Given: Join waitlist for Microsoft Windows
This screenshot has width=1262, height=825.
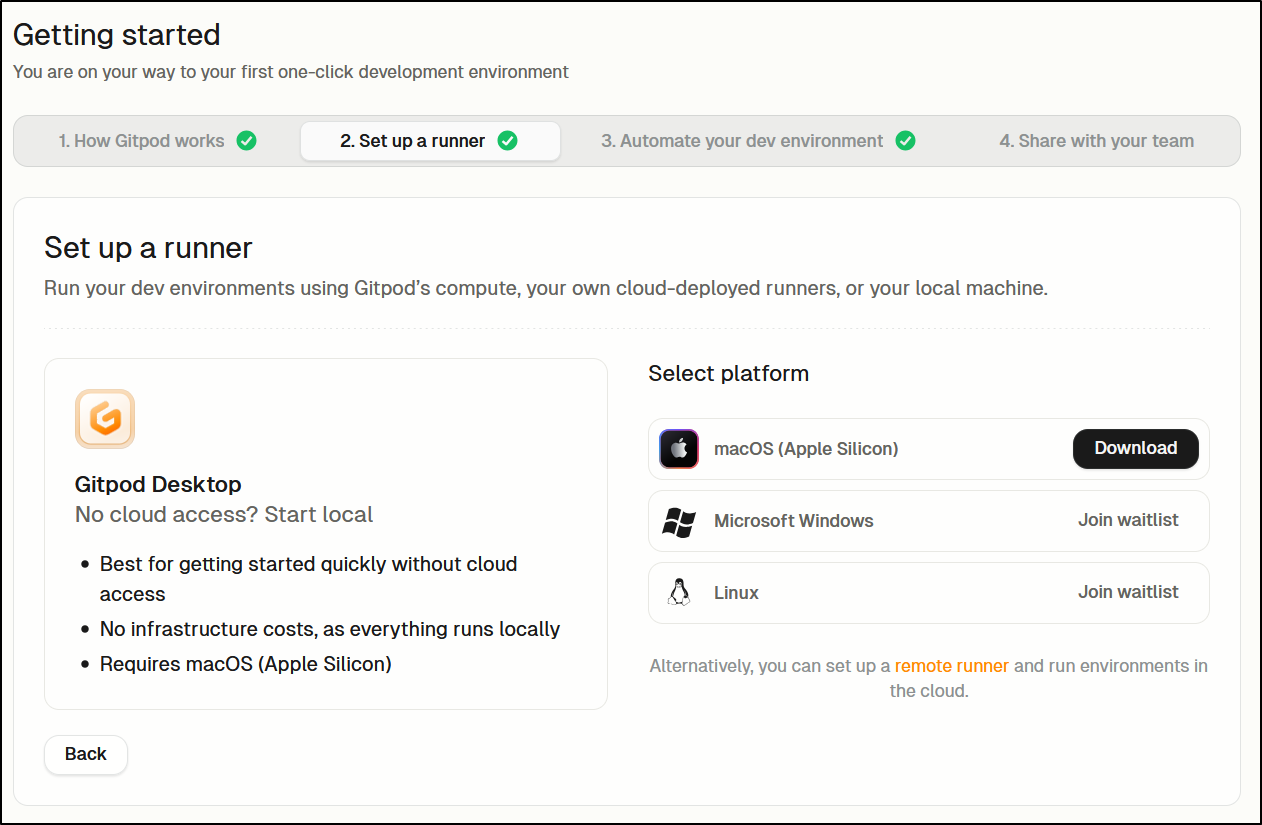Looking at the screenshot, I should pyautogui.click(x=1128, y=521).
